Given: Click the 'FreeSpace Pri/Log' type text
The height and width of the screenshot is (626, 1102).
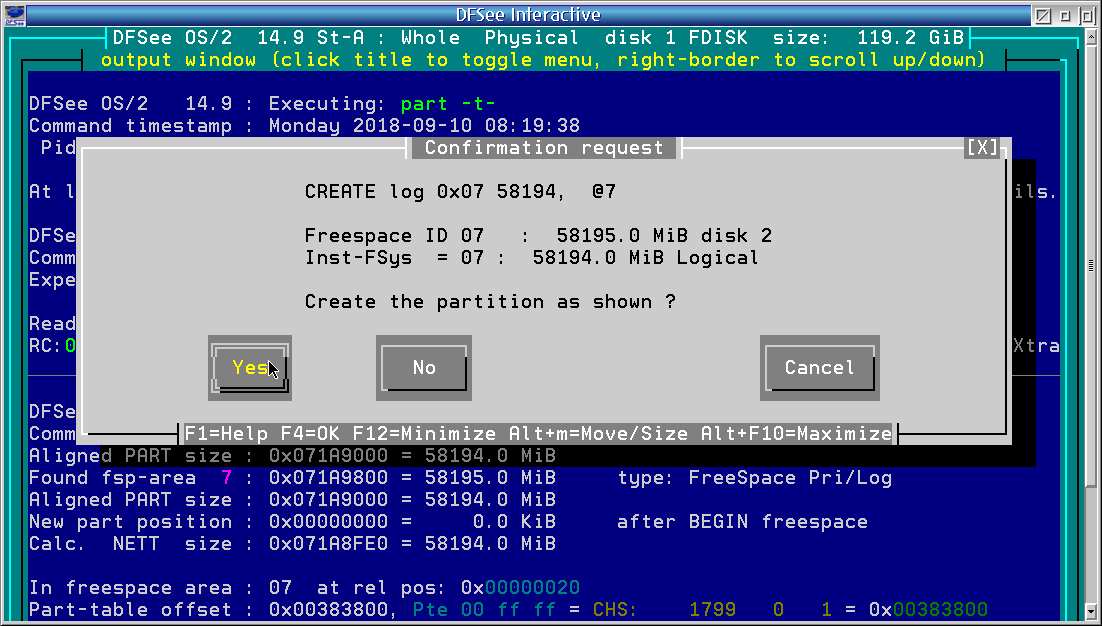Looking at the screenshot, I should coord(790,478).
